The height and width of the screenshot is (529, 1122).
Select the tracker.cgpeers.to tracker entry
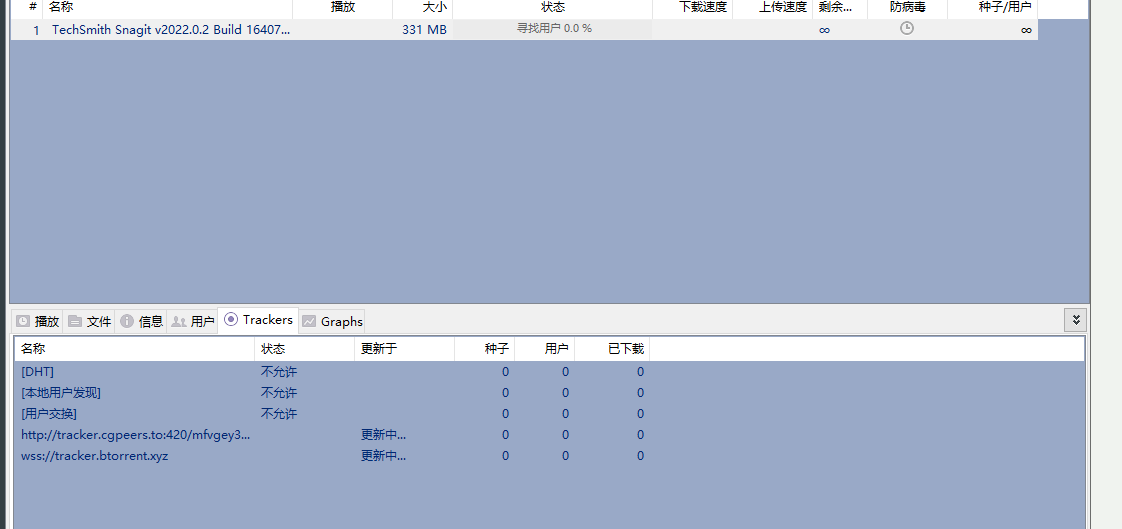coord(549,435)
